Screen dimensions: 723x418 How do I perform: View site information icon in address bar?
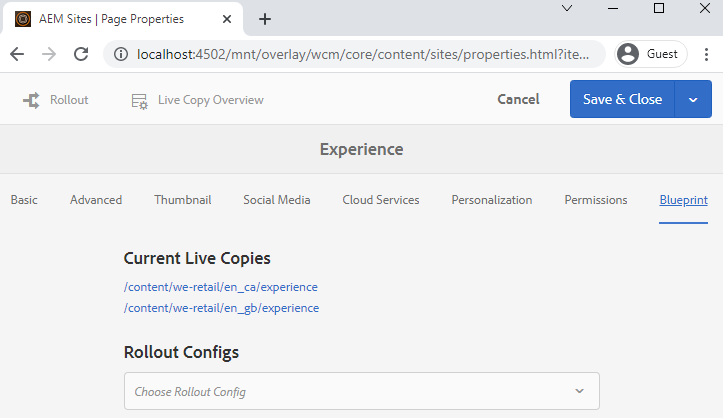tap(121, 54)
